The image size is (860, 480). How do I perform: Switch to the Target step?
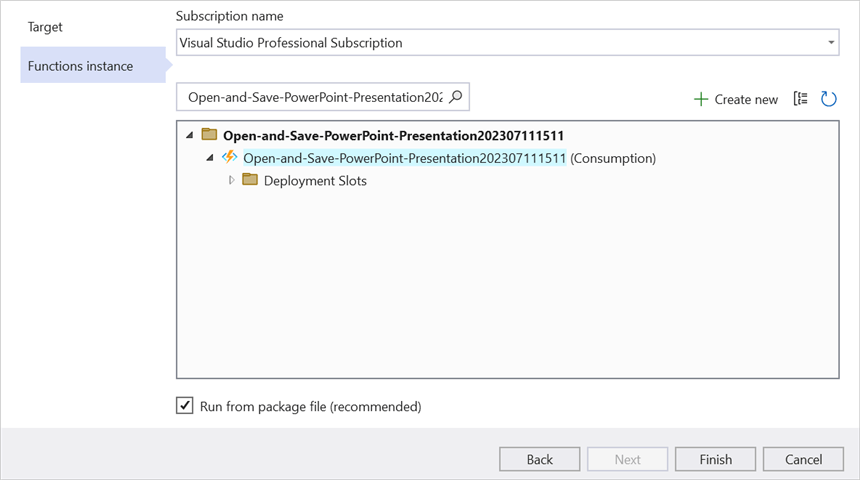[45, 27]
